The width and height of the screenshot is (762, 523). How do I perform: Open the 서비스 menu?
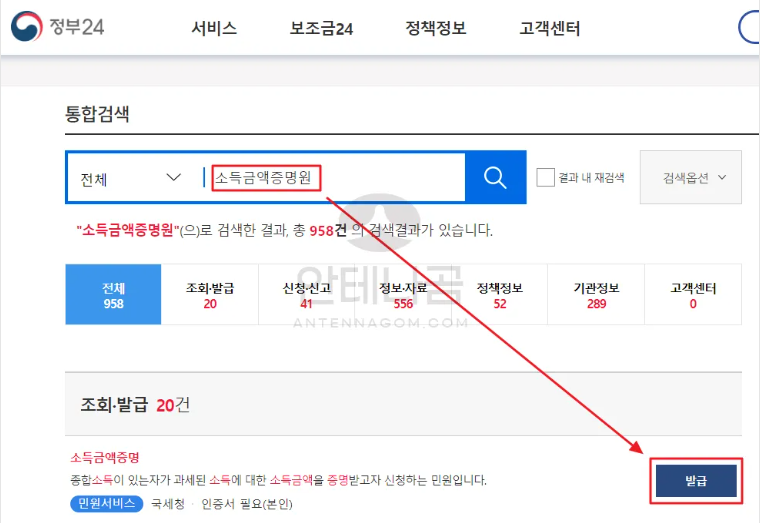pyautogui.click(x=214, y=28)
